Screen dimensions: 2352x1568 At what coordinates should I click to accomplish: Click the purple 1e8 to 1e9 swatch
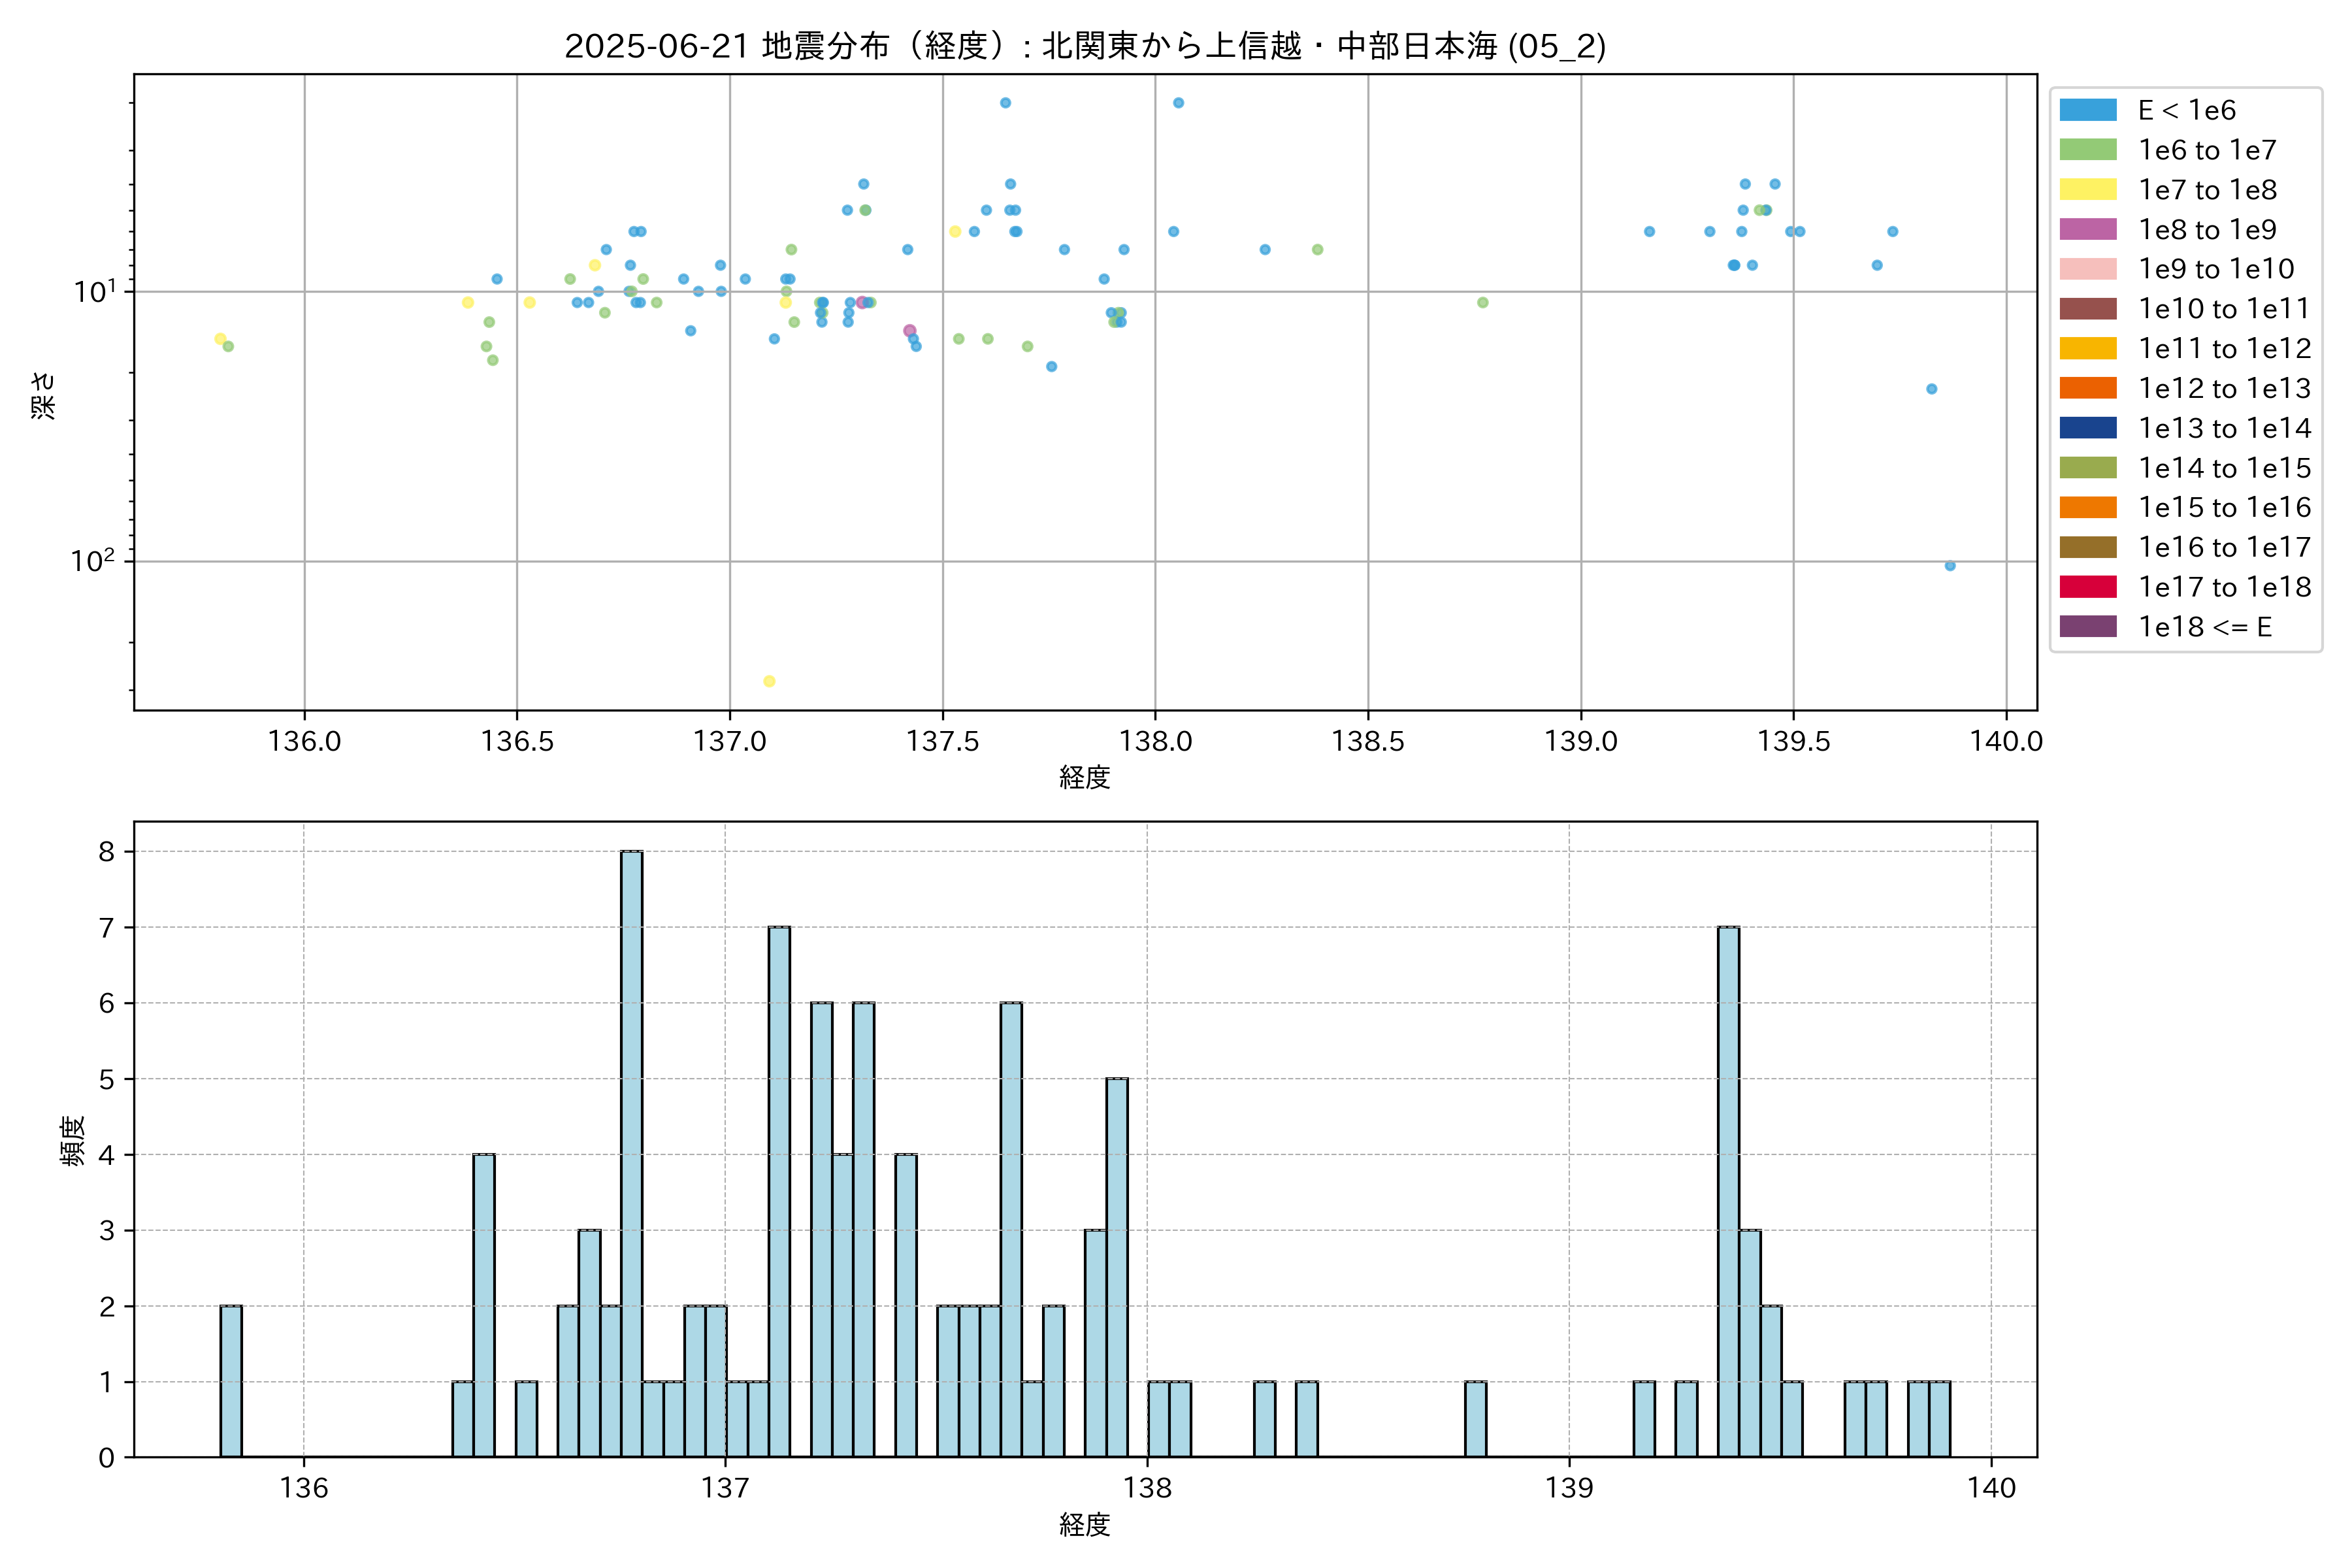(x=2087, y=229)
